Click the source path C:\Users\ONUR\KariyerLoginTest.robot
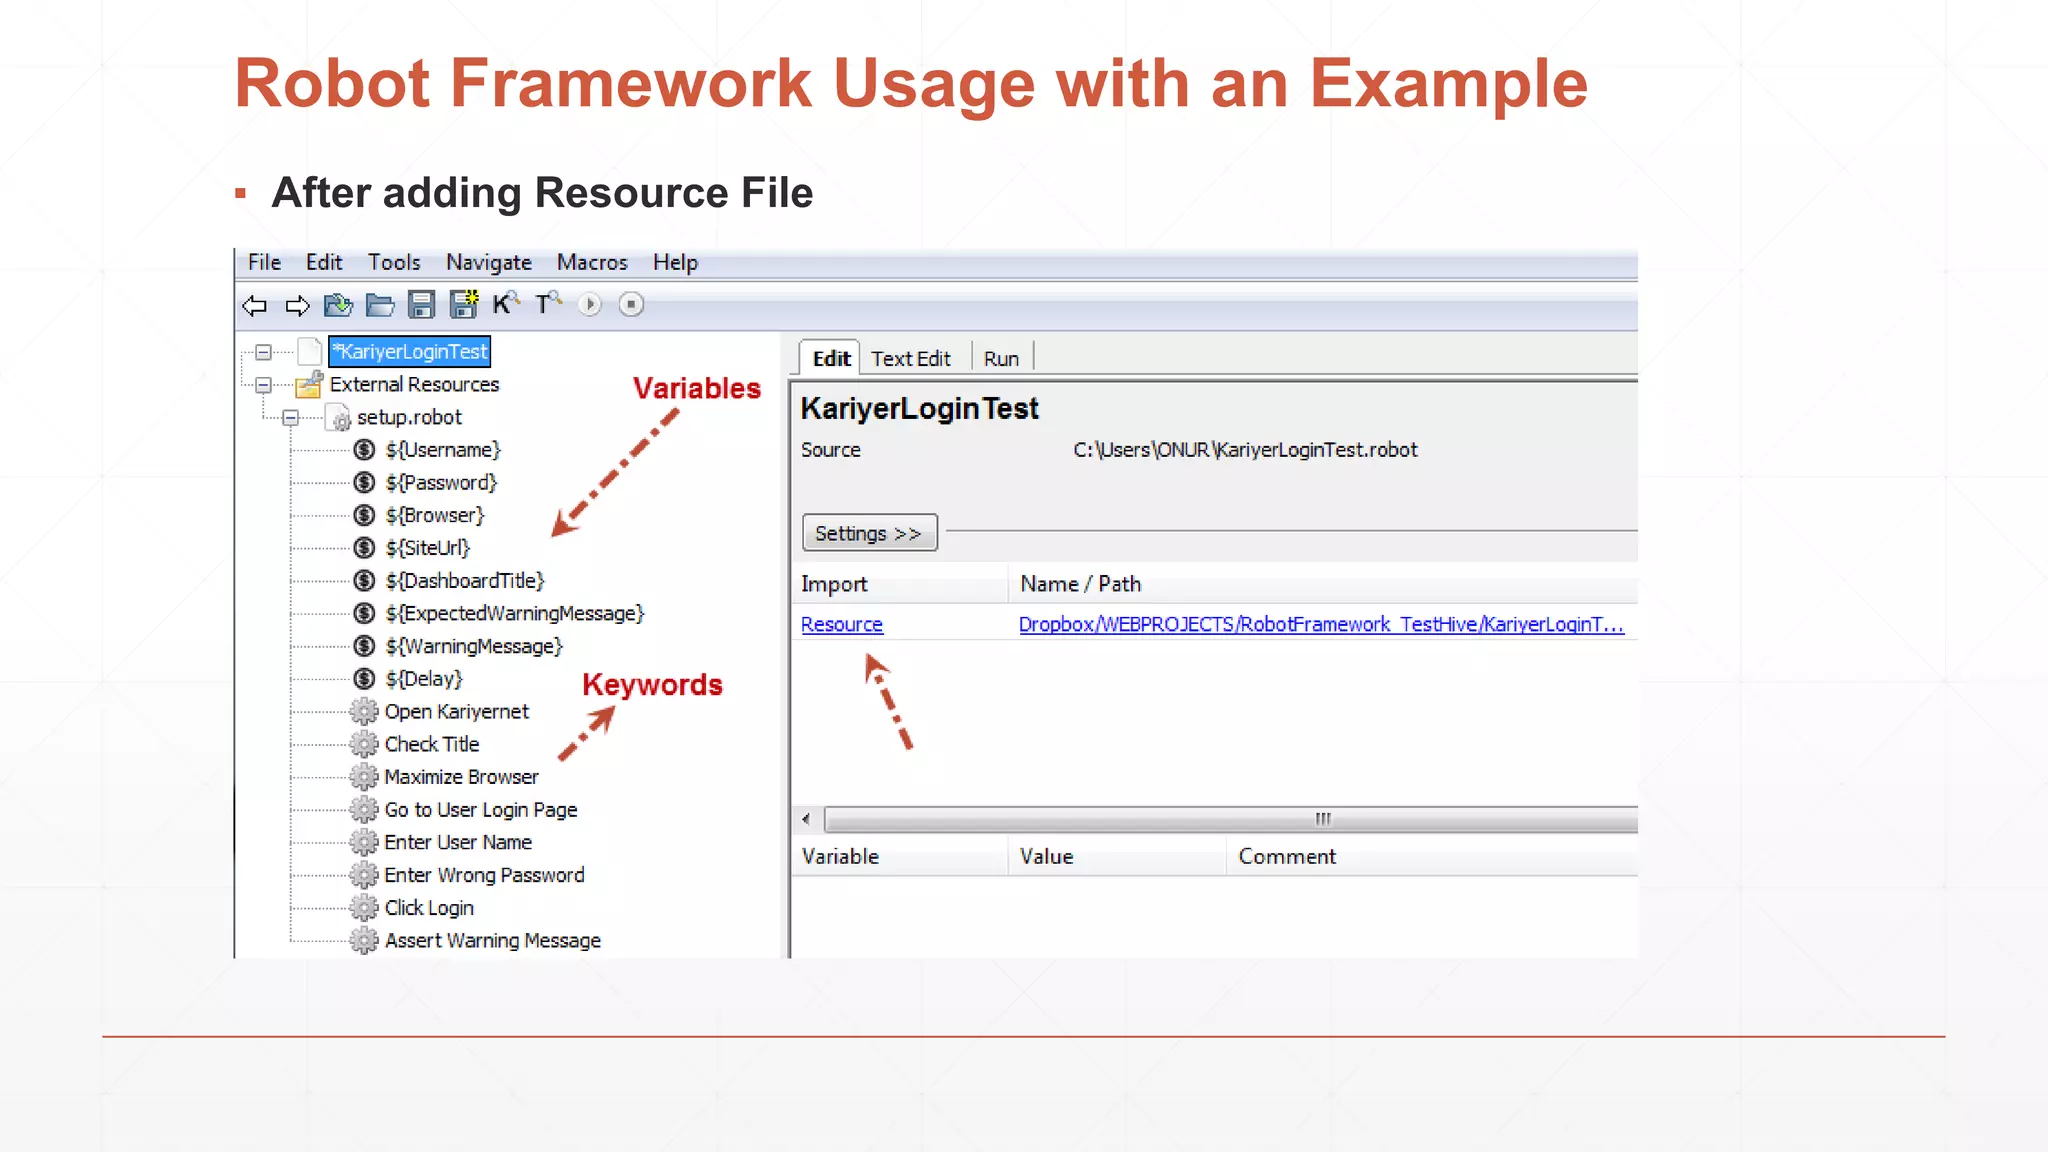The image size is (2048, 1152). pyautogui.click(x=1245, y=450)
